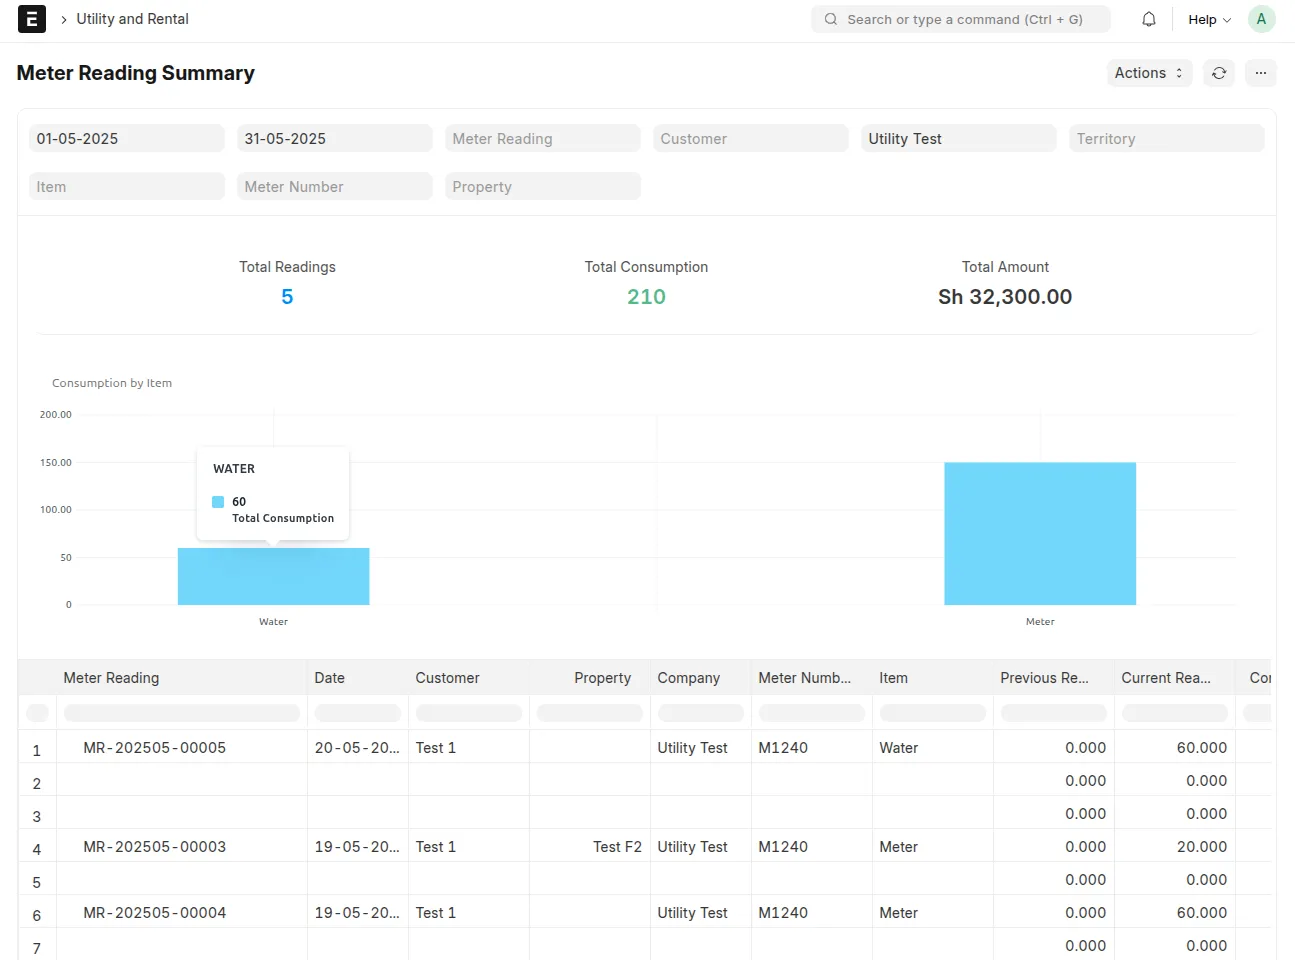Filter the Meter Reading column

coord(182,713)
